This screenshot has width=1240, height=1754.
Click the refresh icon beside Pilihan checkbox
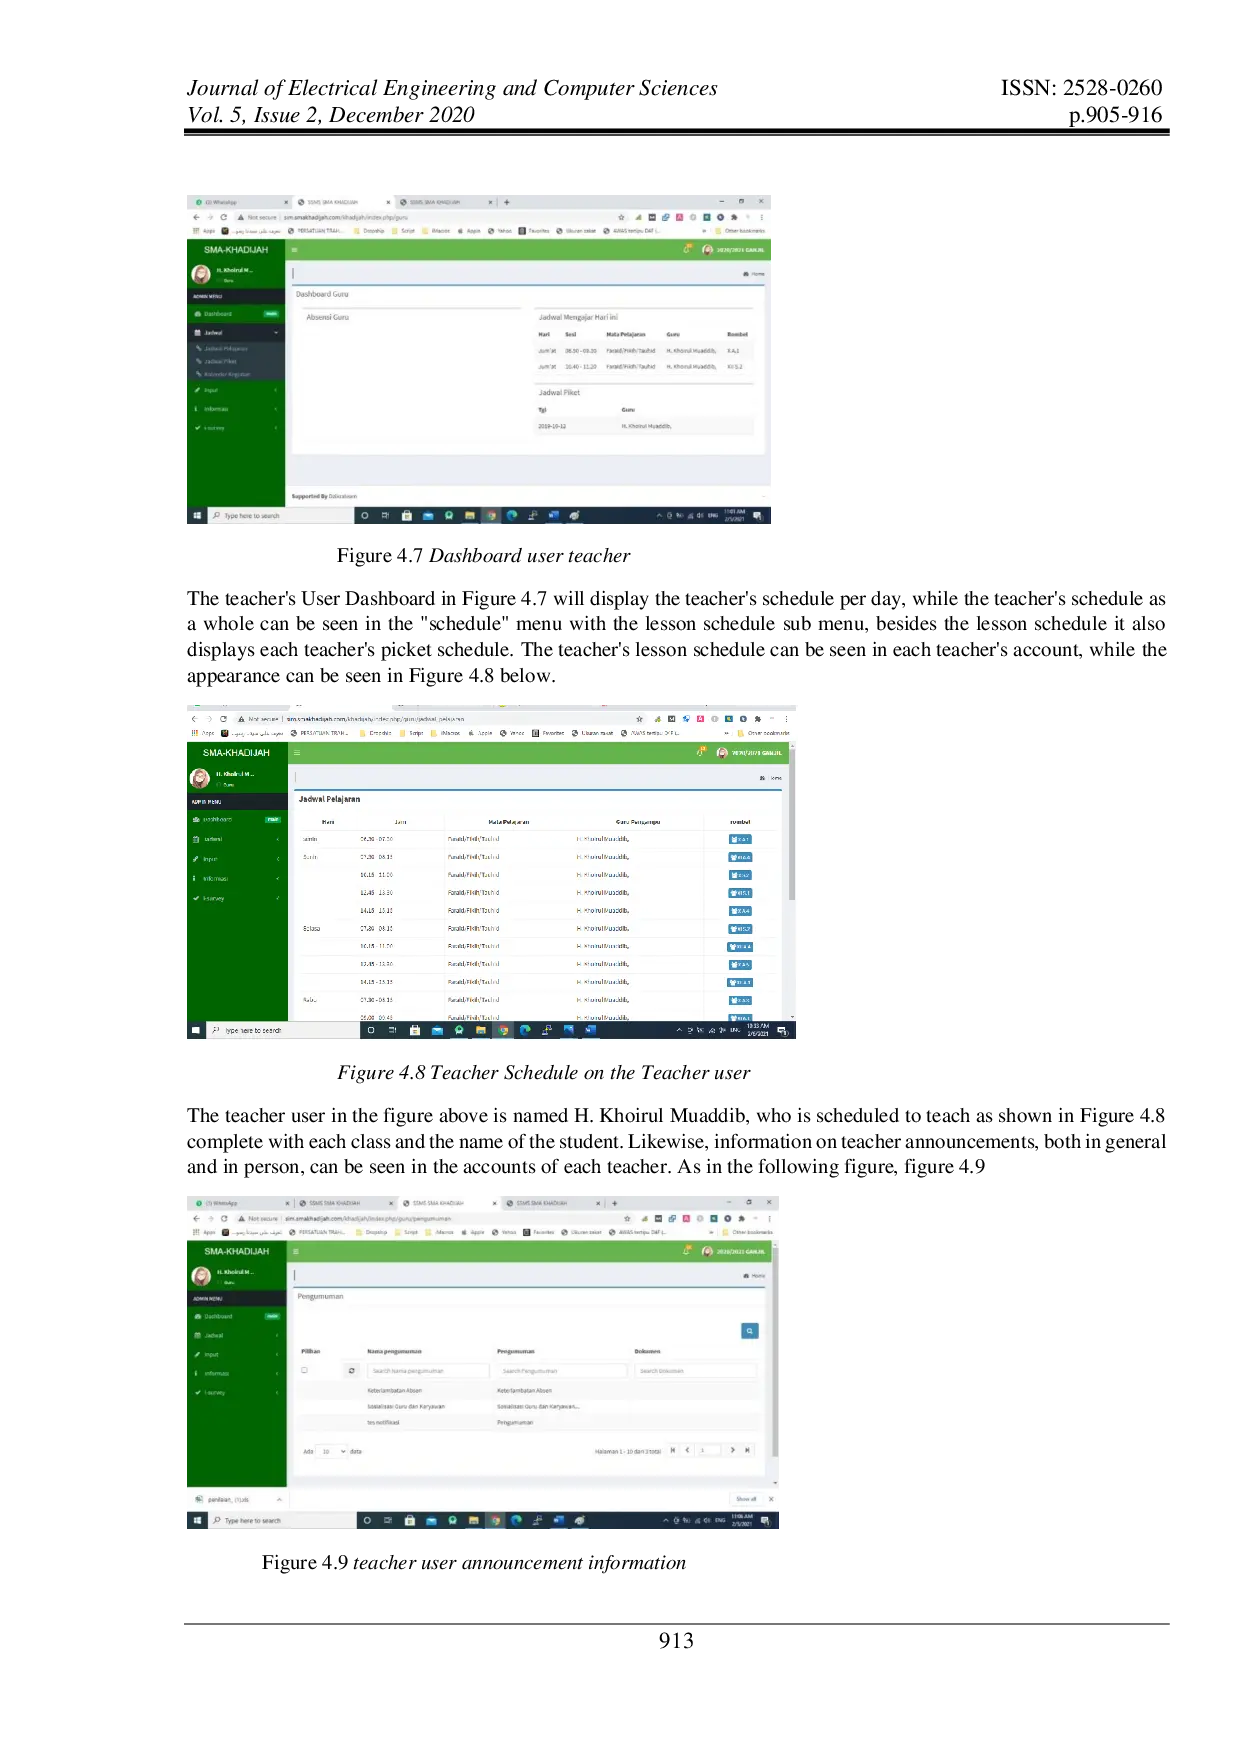(351, 1370)
